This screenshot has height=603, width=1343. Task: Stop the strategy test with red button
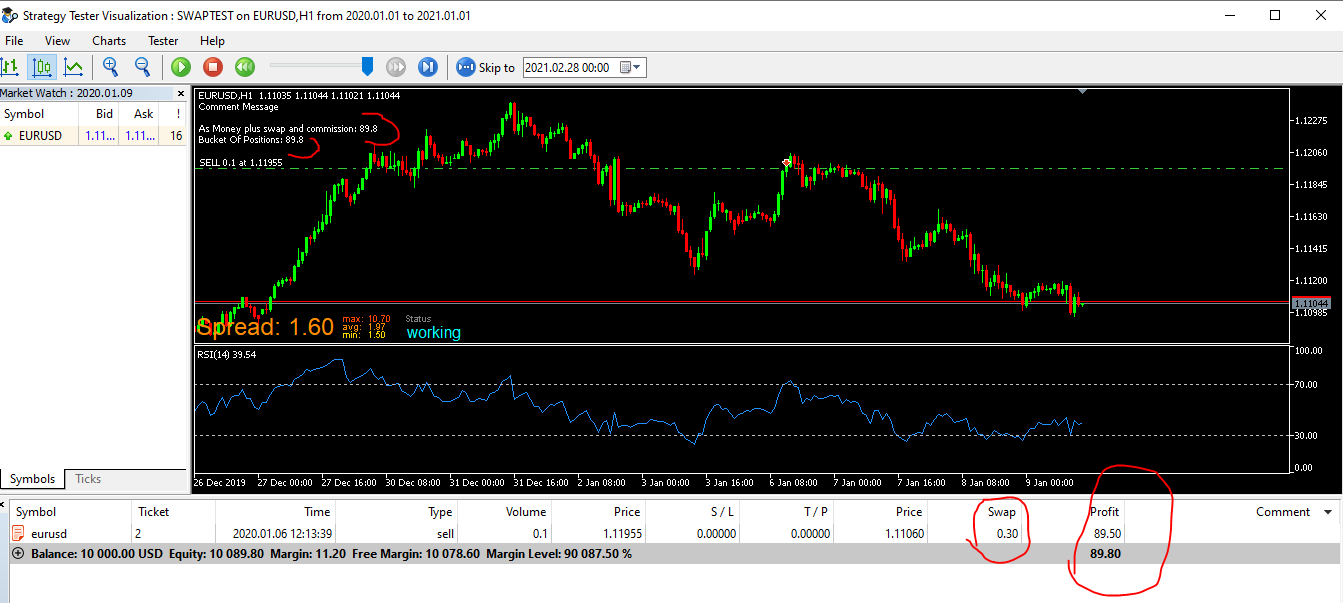(212, 67)
